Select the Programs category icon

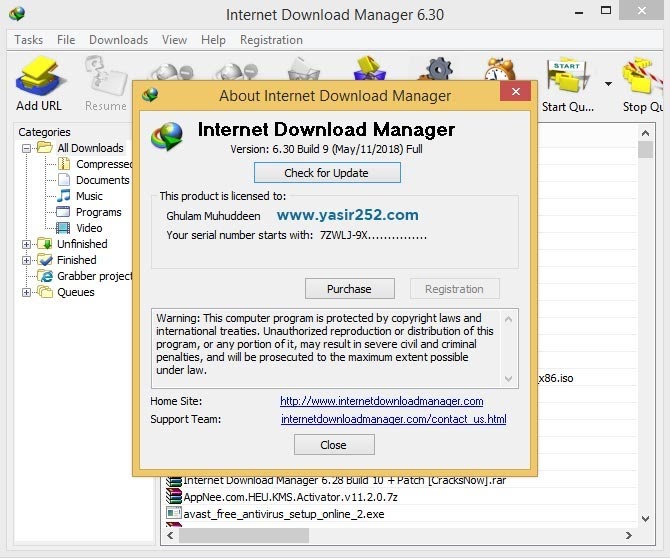pos(63,211)
